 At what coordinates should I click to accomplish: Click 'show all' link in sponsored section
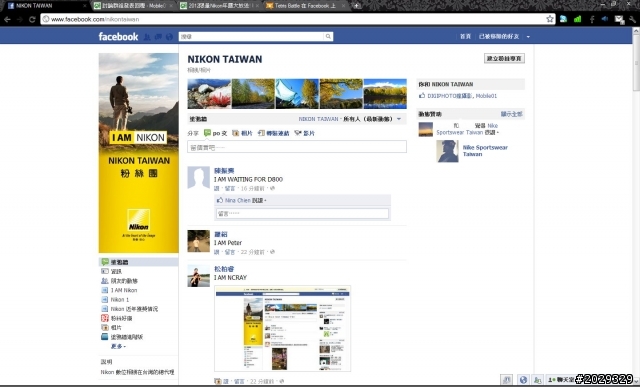coord(511,114)
